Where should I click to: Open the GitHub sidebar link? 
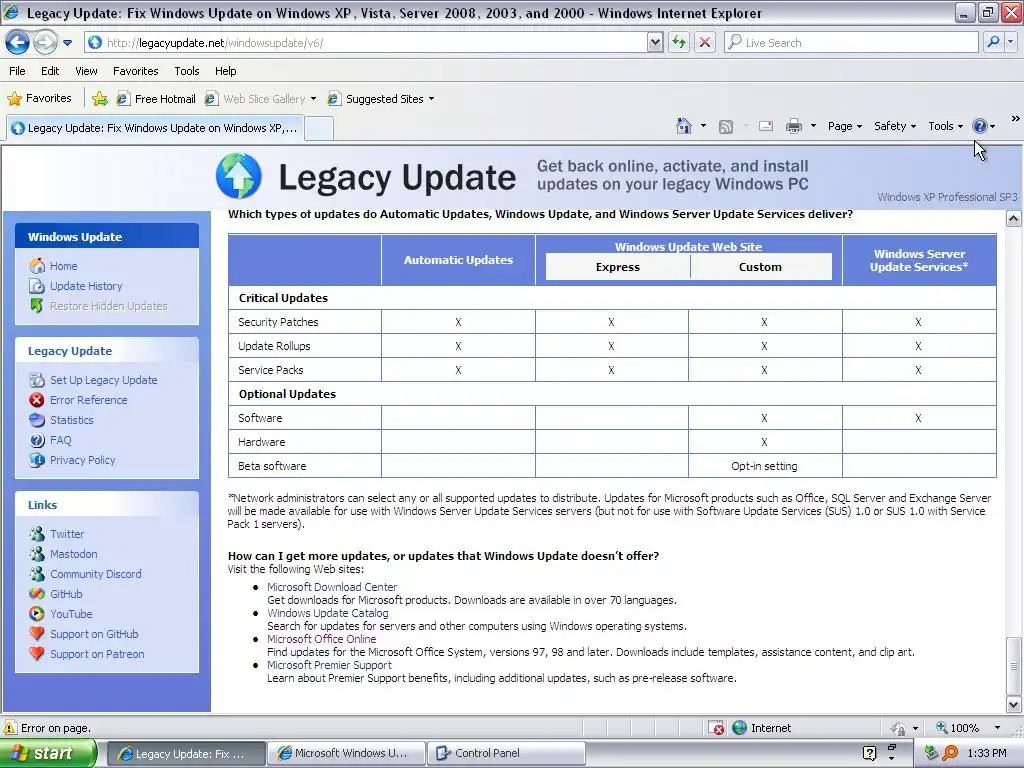(66, 594)
